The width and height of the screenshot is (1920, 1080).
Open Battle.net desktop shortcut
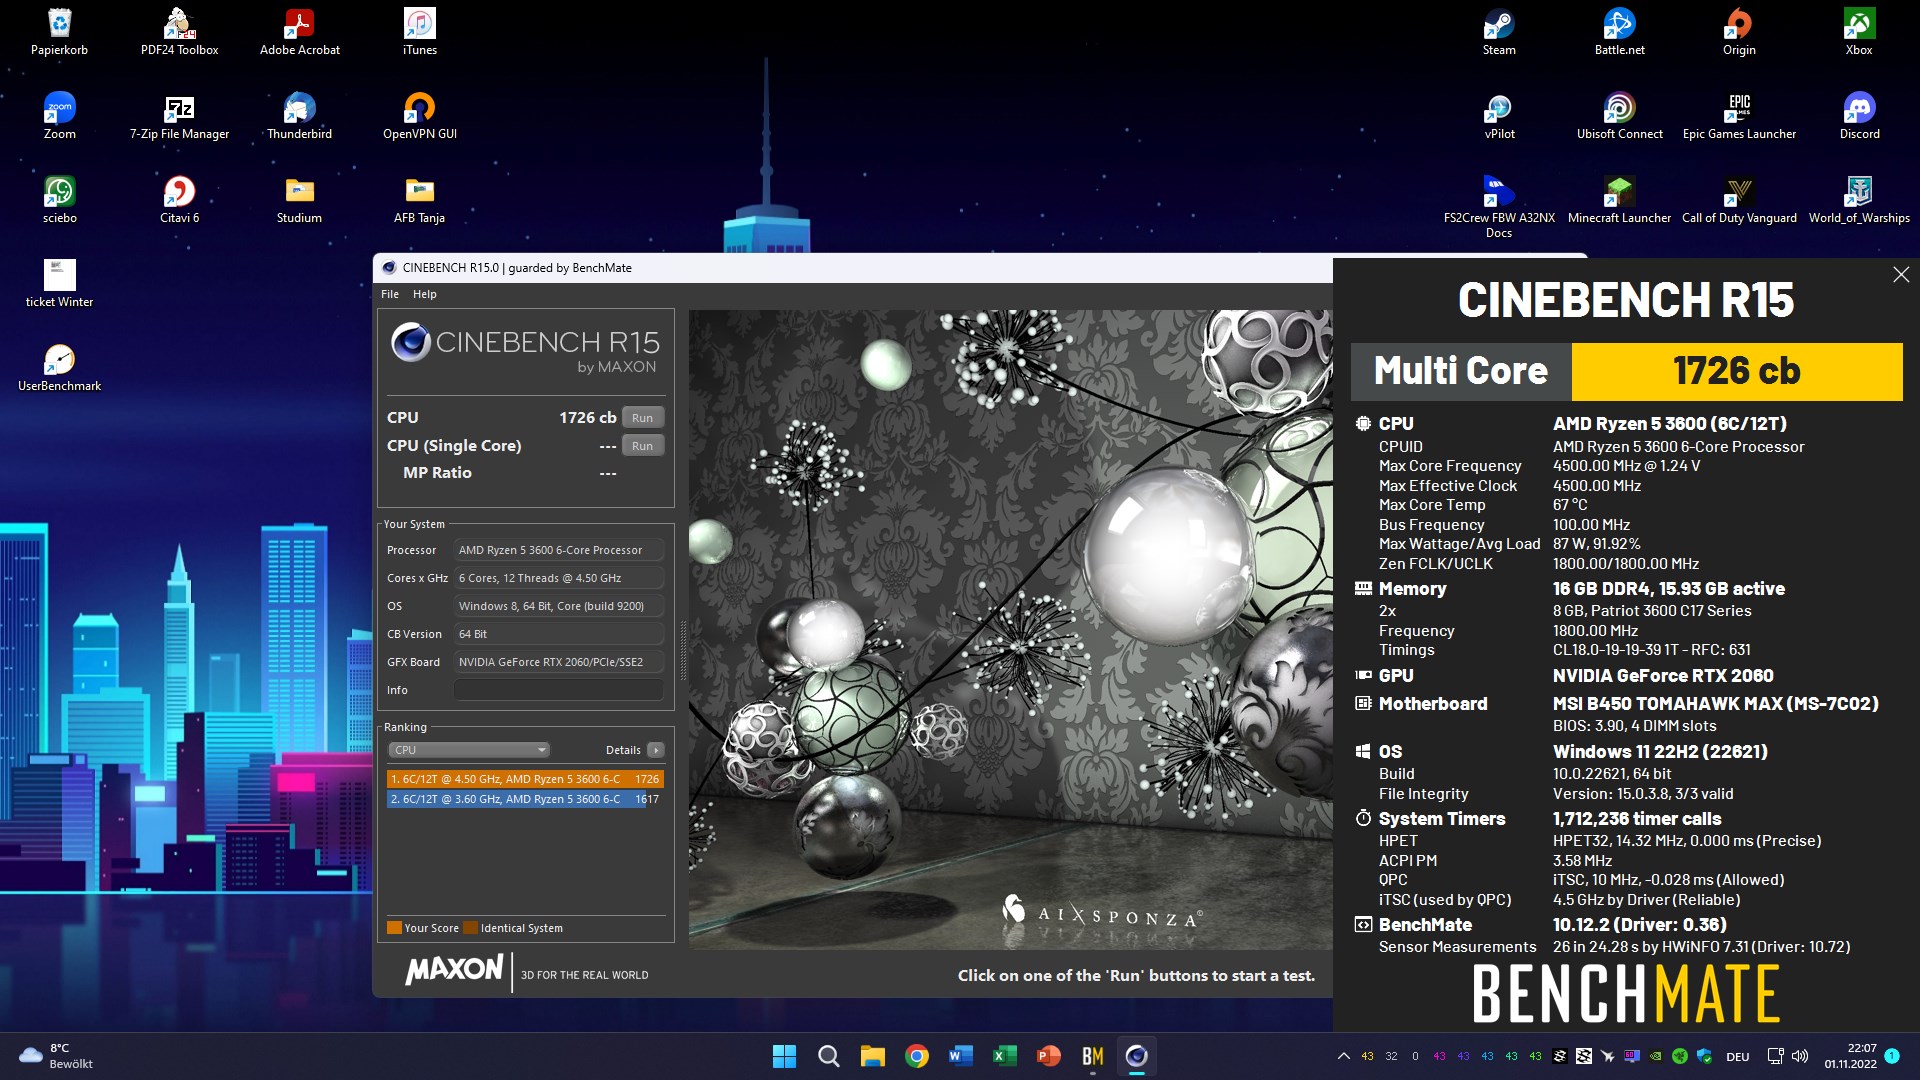[1619, 31]
